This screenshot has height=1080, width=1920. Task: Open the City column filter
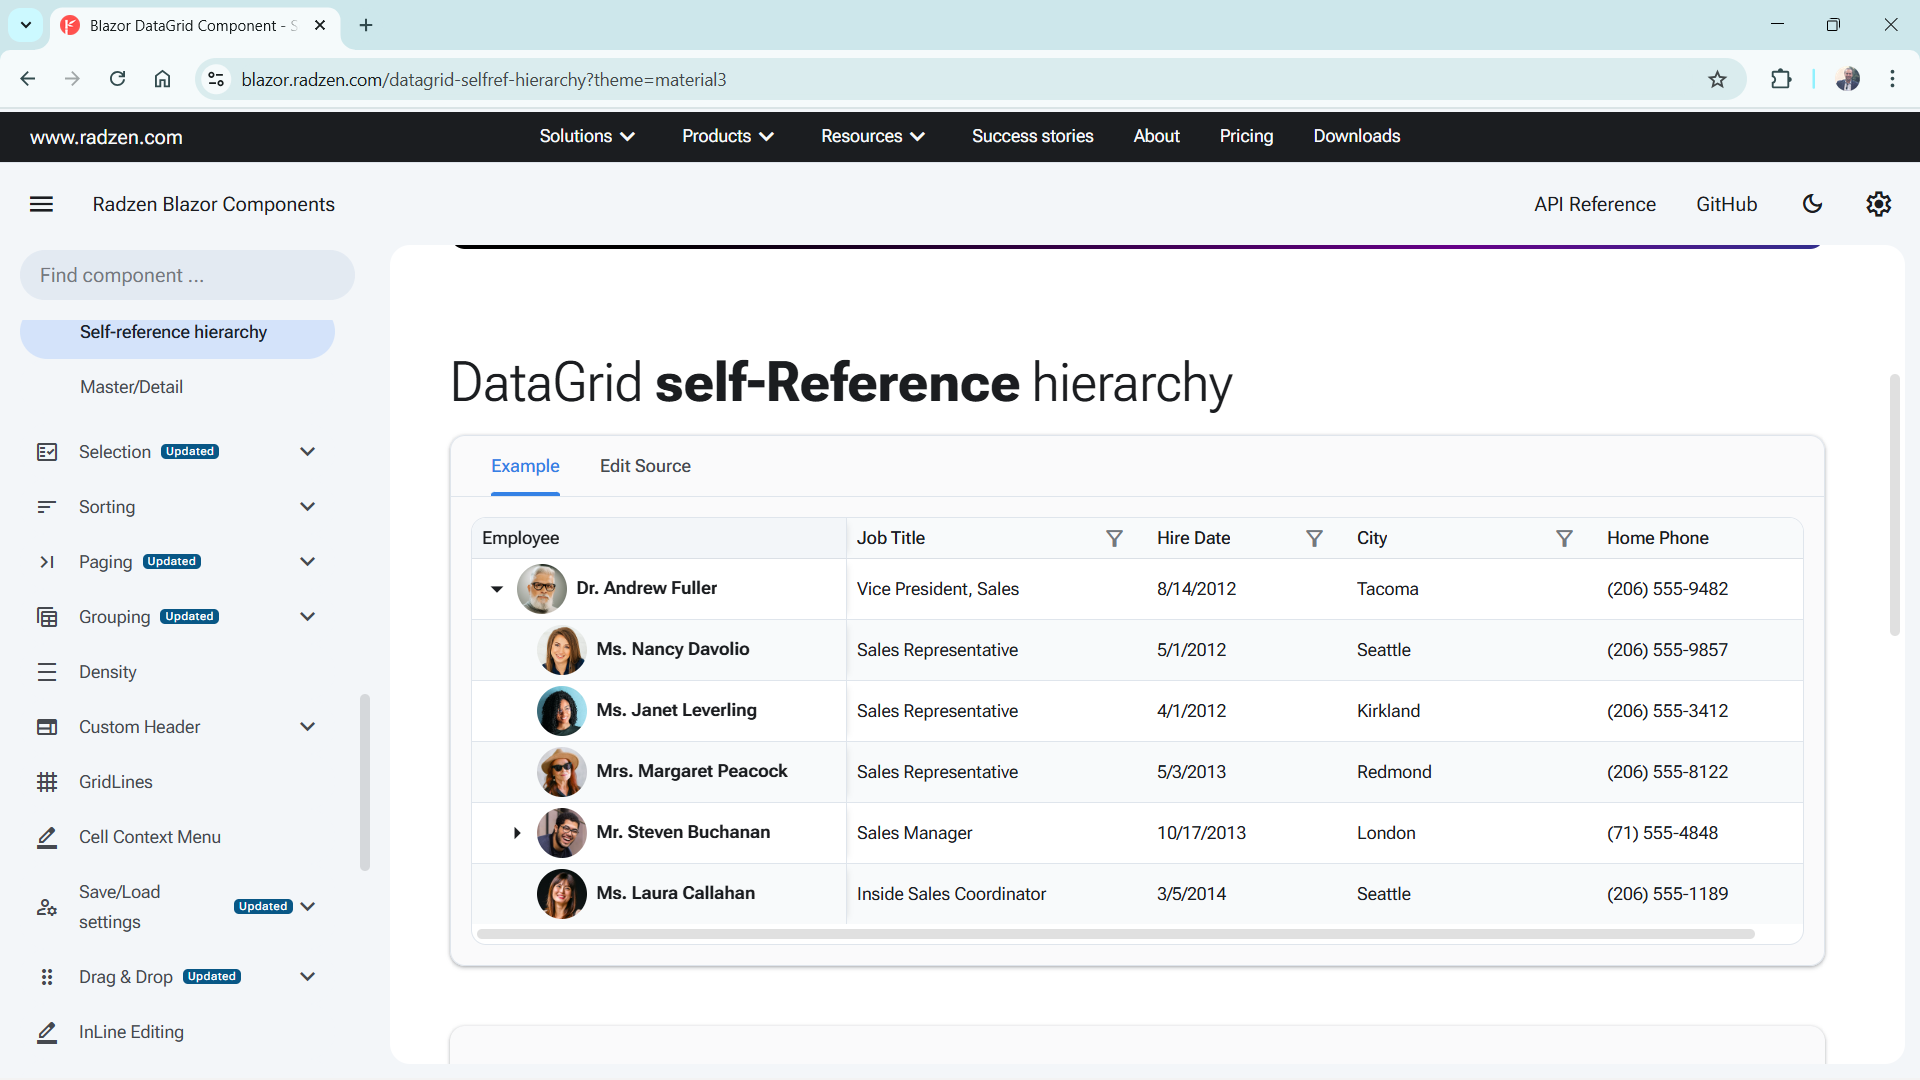1564,538
